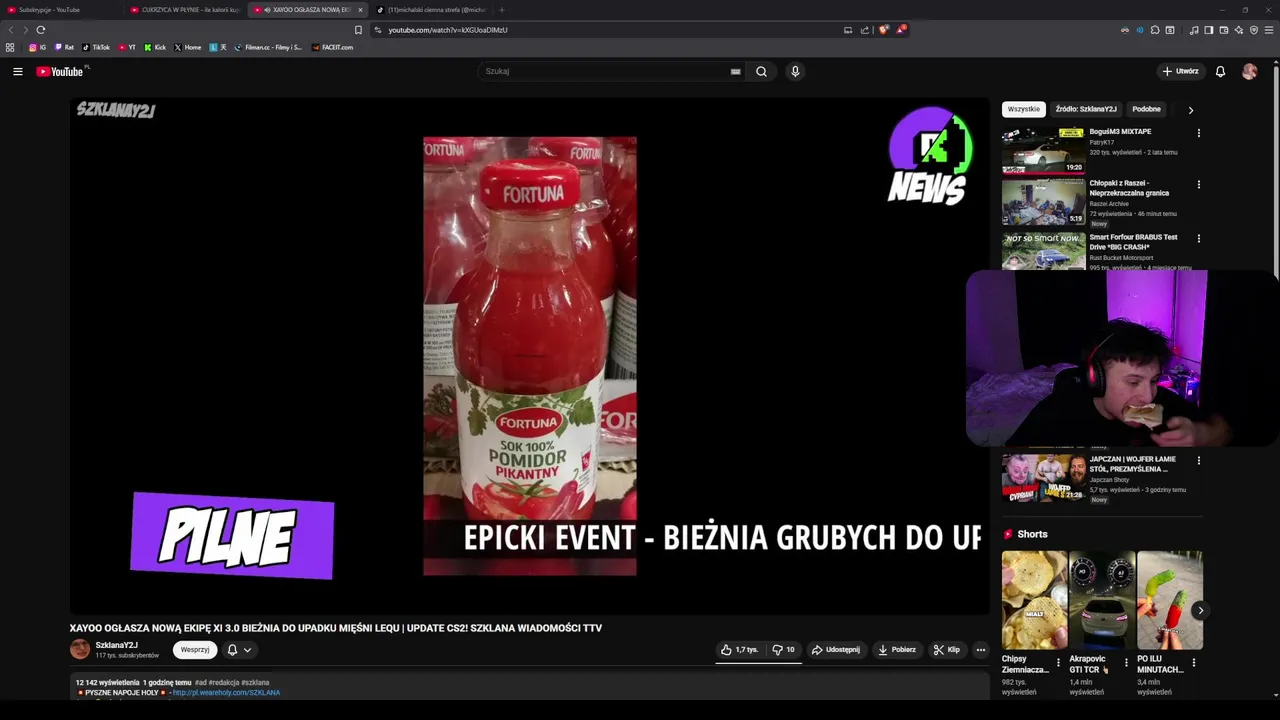Like the video with thumbs up
Viewport: 1280px width, 720px height.
tap(740, 650)
